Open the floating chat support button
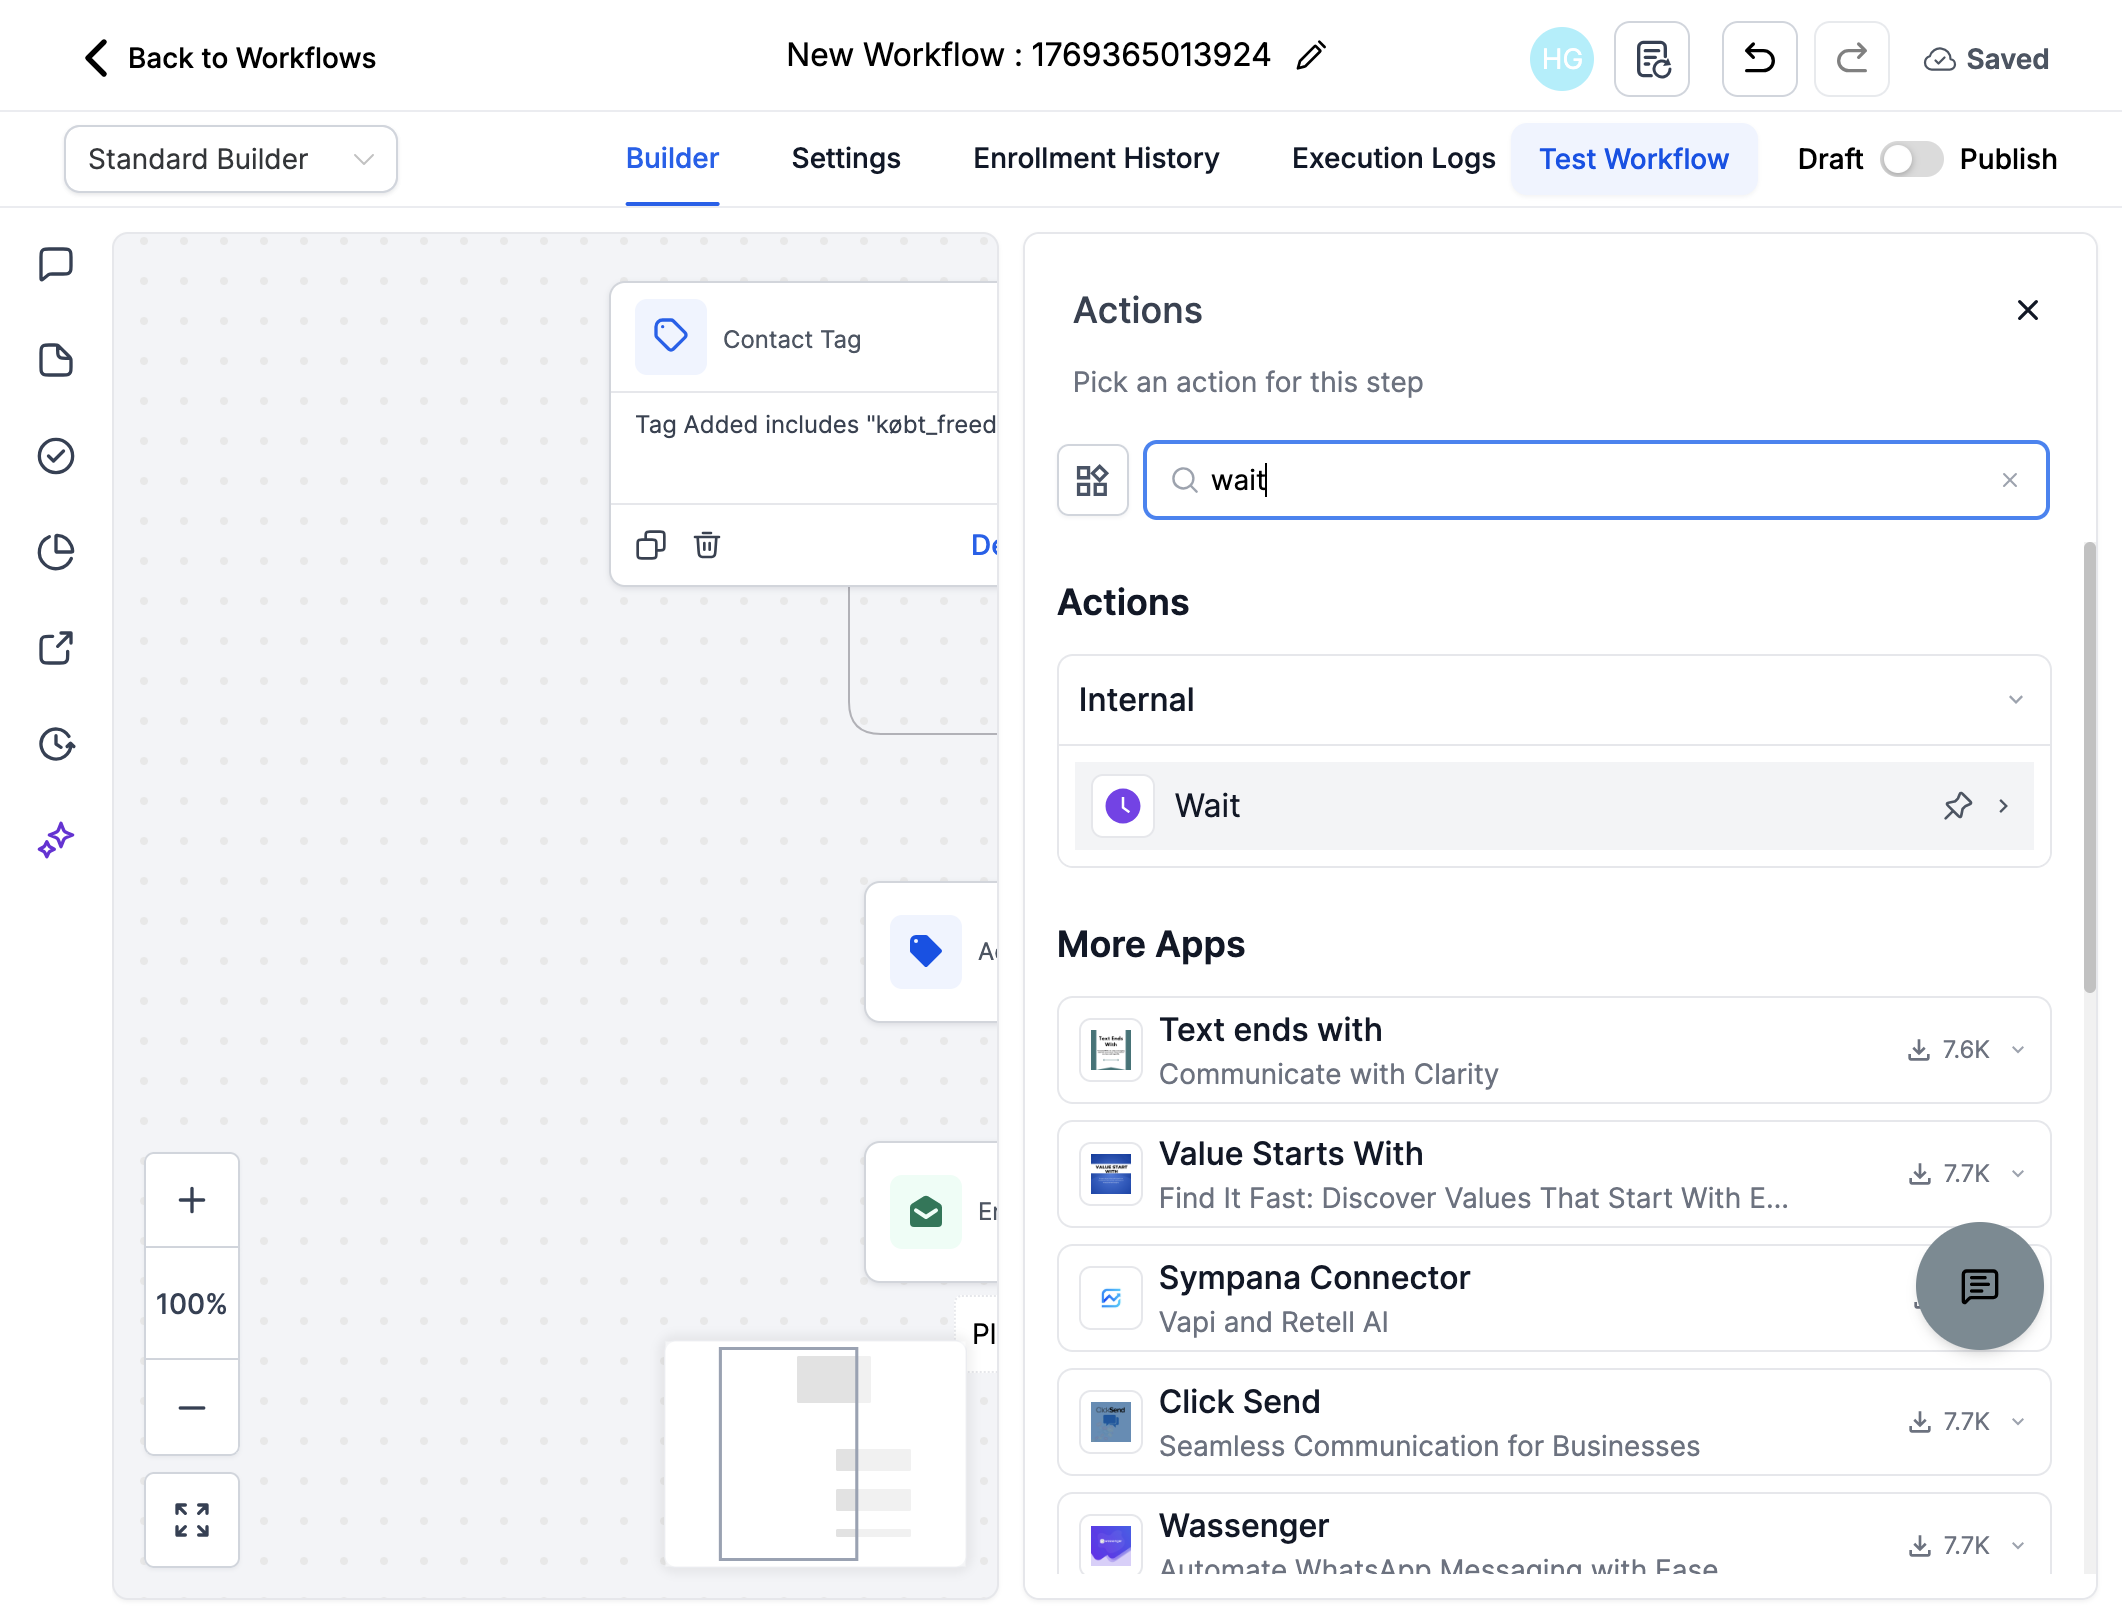Image resolution: width=2122 pixels, height=1624 pixels. click(x=1979, y=1286)
